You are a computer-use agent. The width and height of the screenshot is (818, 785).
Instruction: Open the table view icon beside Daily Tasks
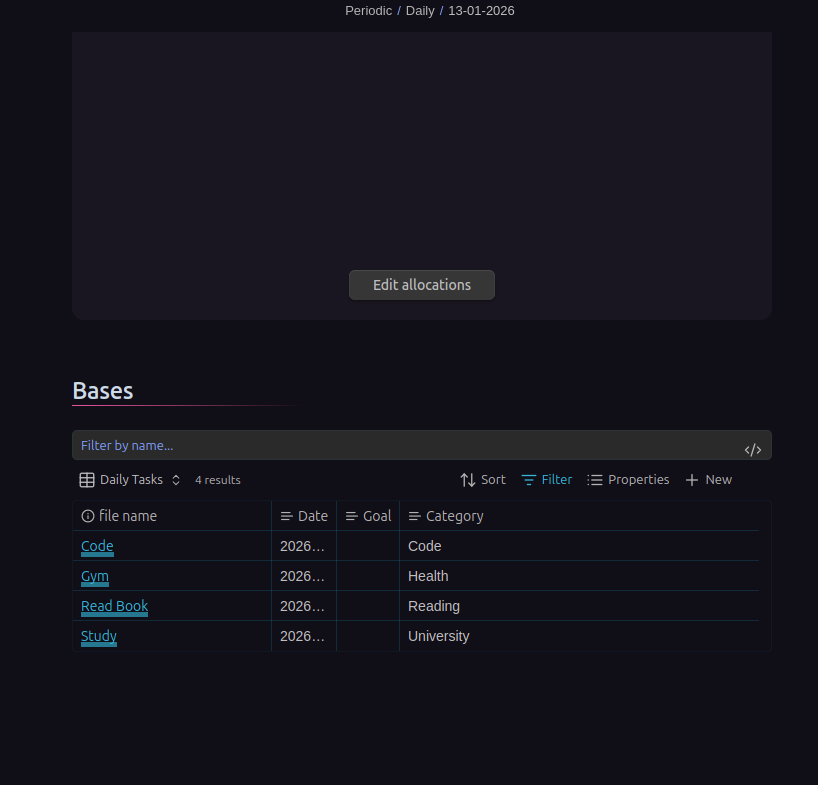[88, 479]
